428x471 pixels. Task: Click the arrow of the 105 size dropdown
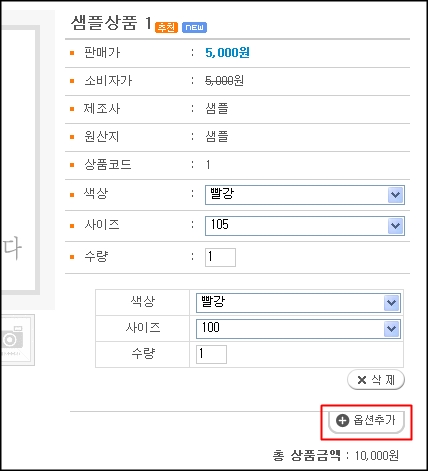(x=396, y=226)
